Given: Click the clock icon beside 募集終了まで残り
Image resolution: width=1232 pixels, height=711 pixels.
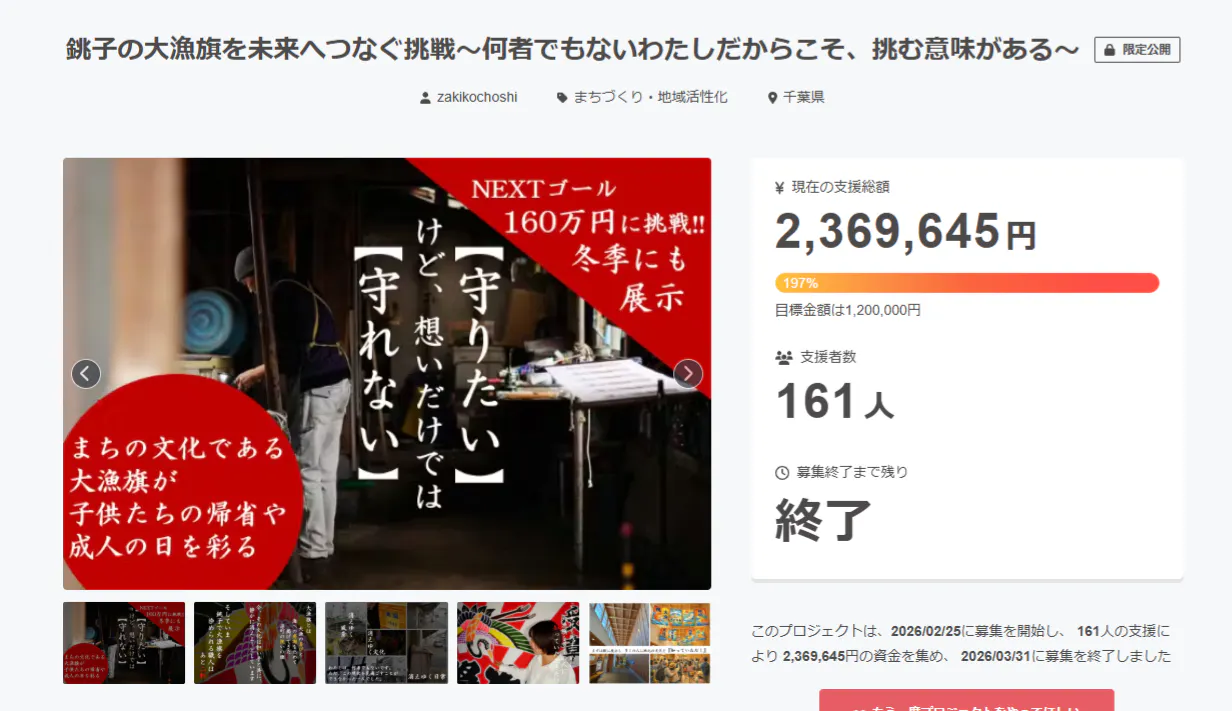Looking at the screenshot, I should point(782,472).
